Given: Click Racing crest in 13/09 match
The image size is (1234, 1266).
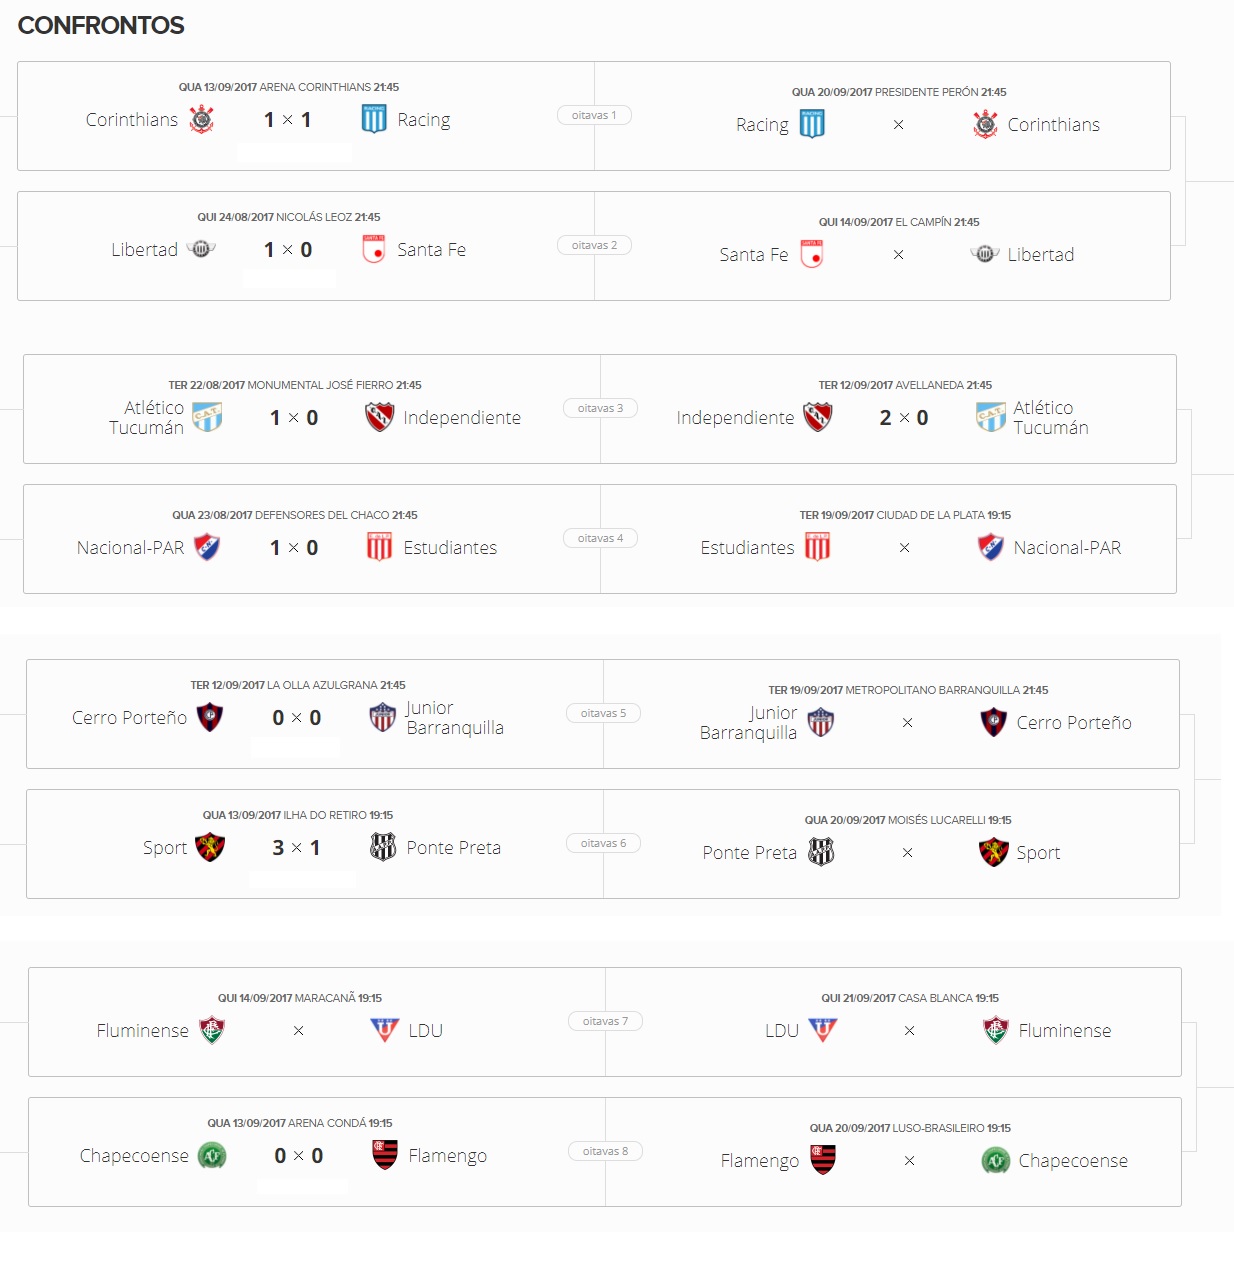Looking at the screenshot, I should pos(374,119).
